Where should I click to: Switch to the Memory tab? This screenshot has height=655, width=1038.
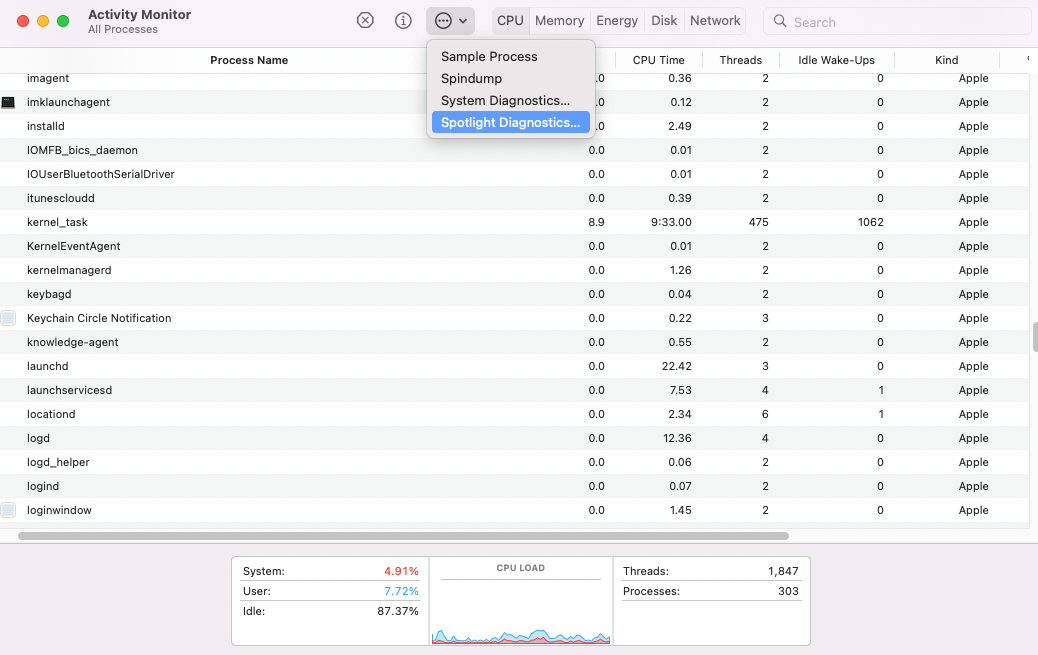coord(559,21)
